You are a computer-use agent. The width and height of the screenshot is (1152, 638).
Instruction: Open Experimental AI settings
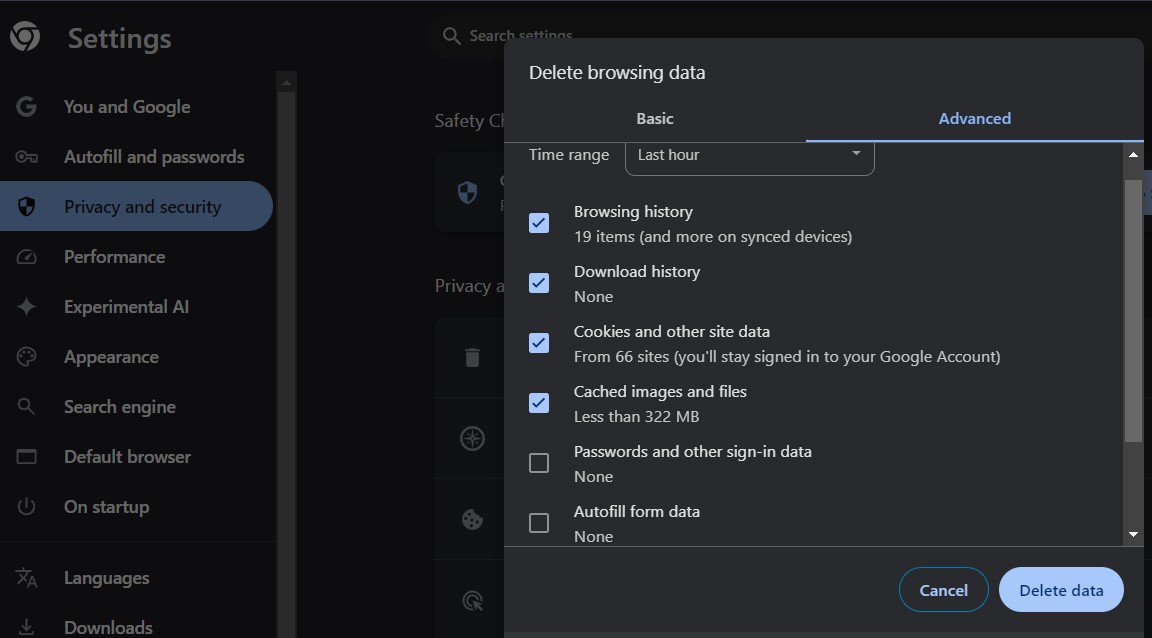click(x=137, y=307)
